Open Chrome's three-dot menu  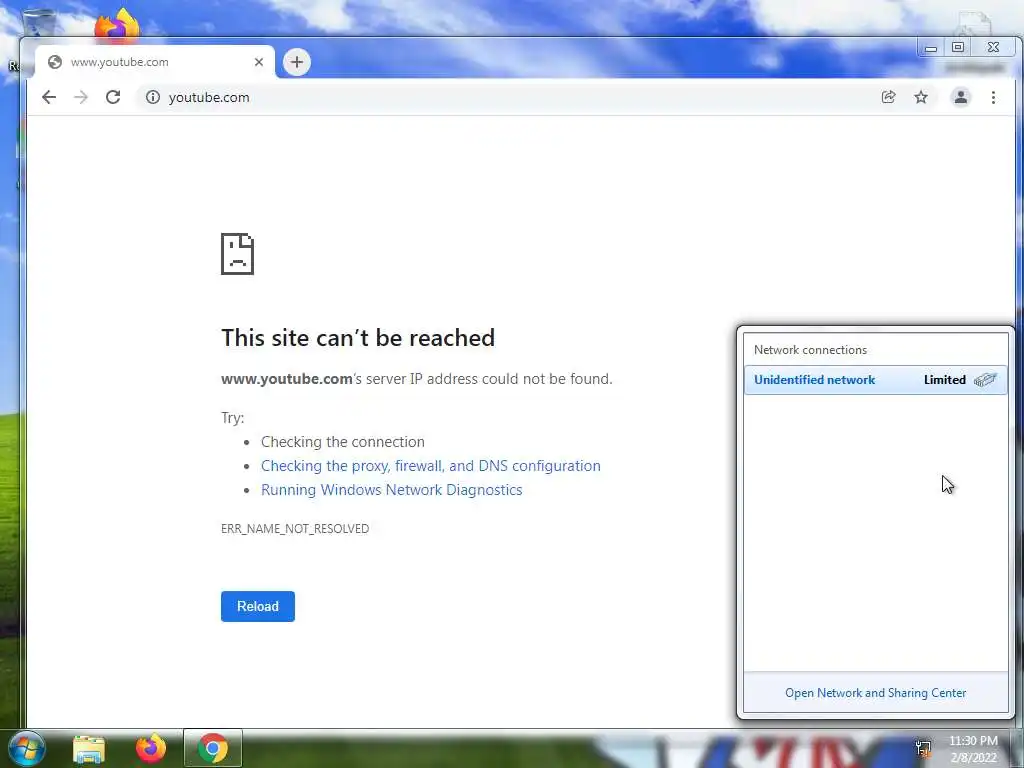click(993, 97)
